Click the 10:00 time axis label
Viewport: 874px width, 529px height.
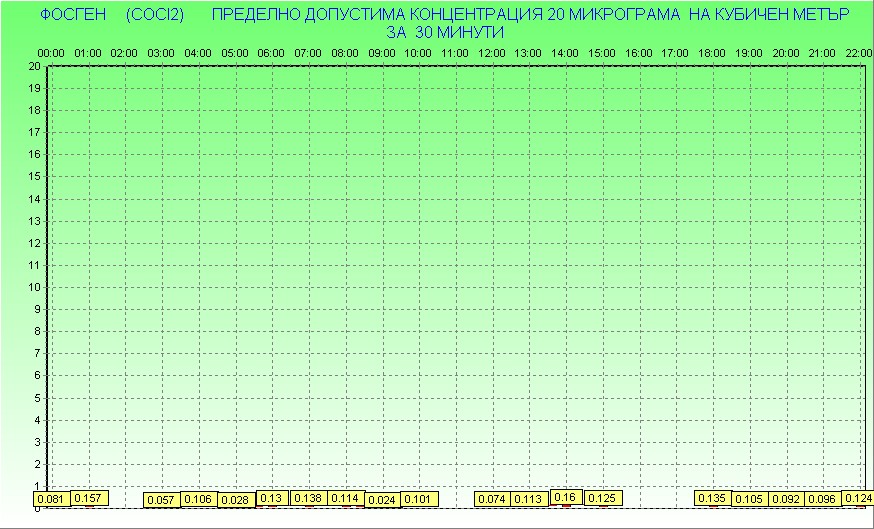pyautogui.click(x=418, y=54)
